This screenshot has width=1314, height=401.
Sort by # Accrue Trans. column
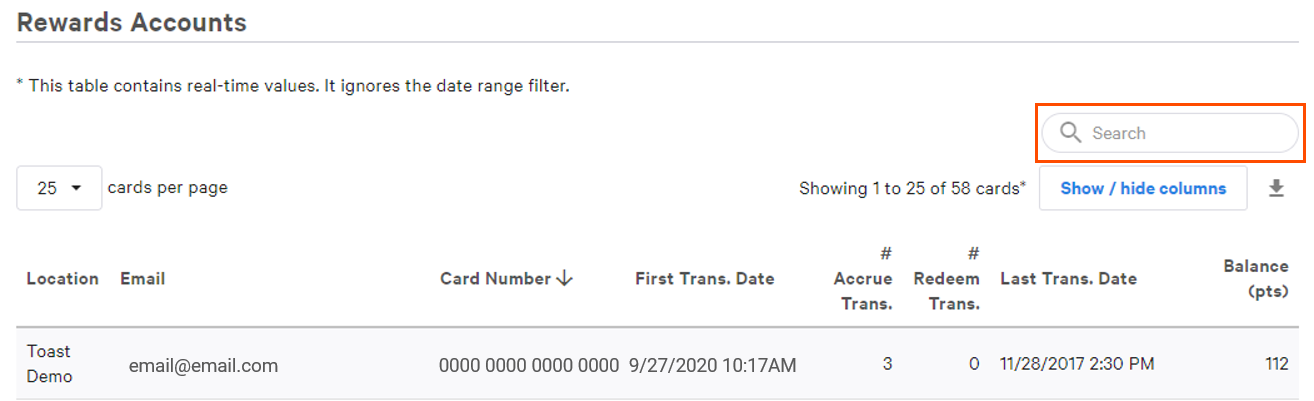pos(863,279)
